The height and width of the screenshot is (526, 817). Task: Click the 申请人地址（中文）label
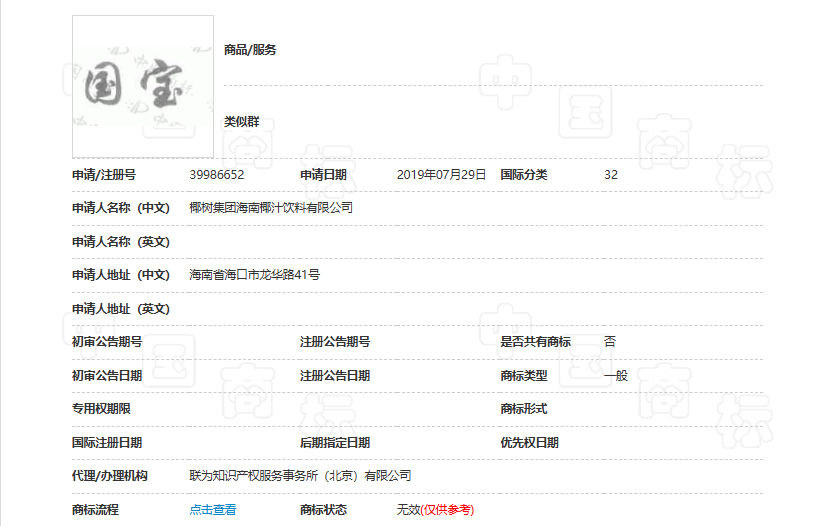click(121, 274)
